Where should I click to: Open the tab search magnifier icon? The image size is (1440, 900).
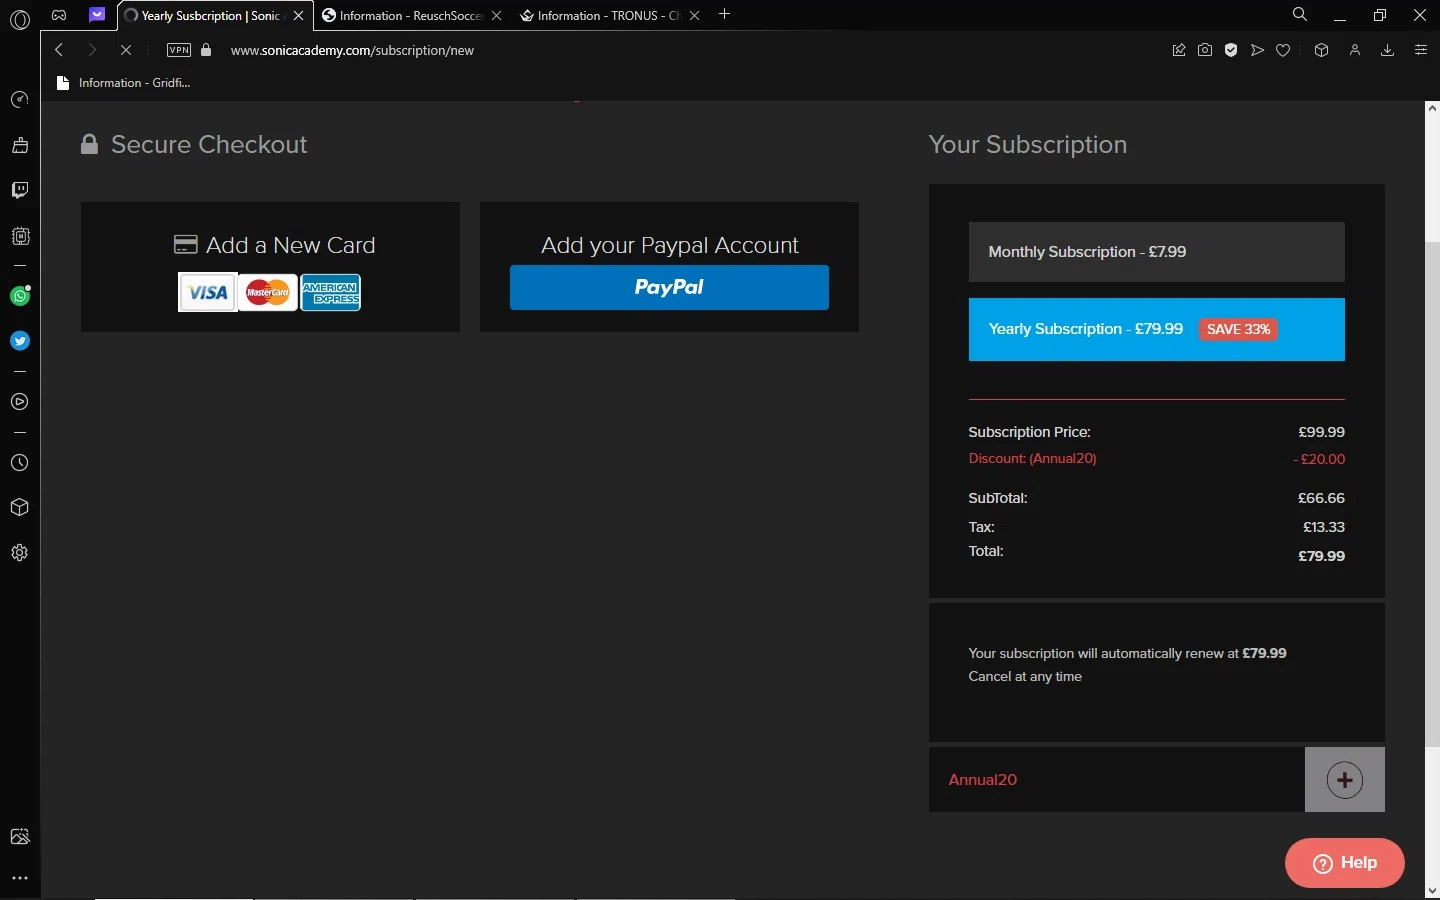pos(1299,15)
